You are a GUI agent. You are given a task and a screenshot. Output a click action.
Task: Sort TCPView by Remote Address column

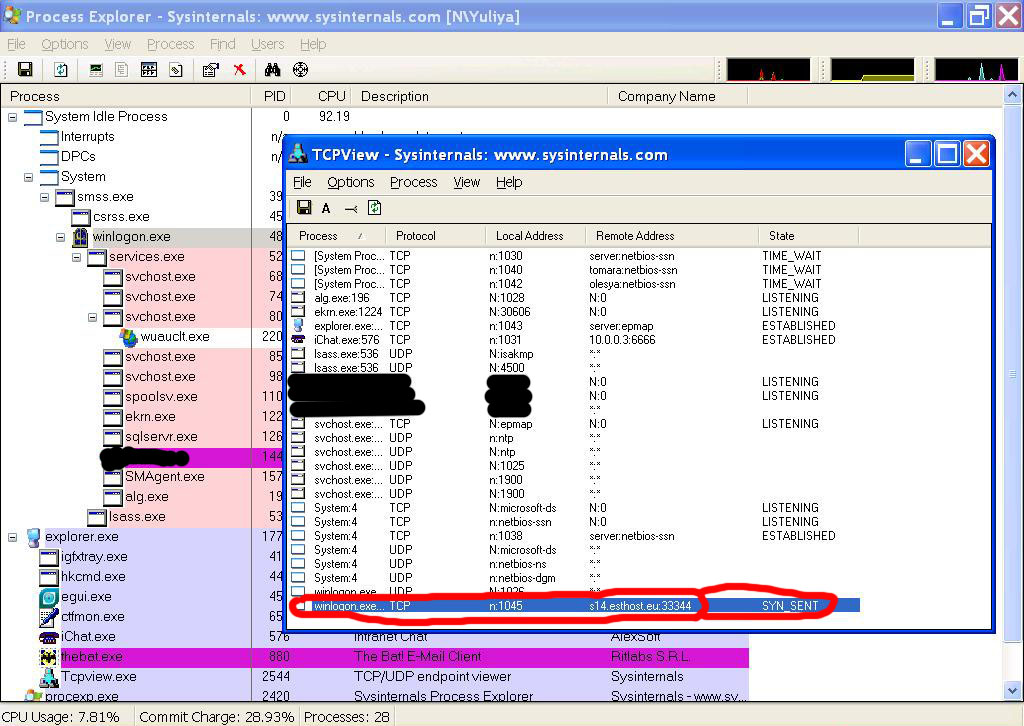coord(672,236)
